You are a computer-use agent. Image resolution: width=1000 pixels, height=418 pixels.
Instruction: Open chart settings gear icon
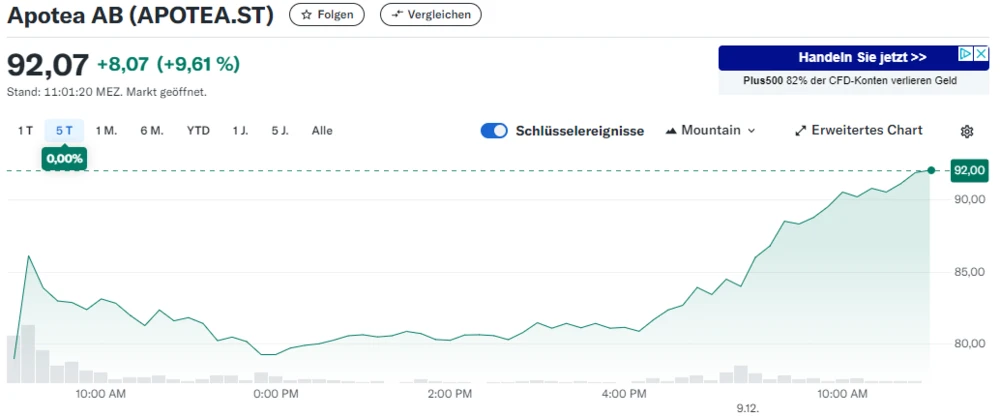(x=966, y=131)
